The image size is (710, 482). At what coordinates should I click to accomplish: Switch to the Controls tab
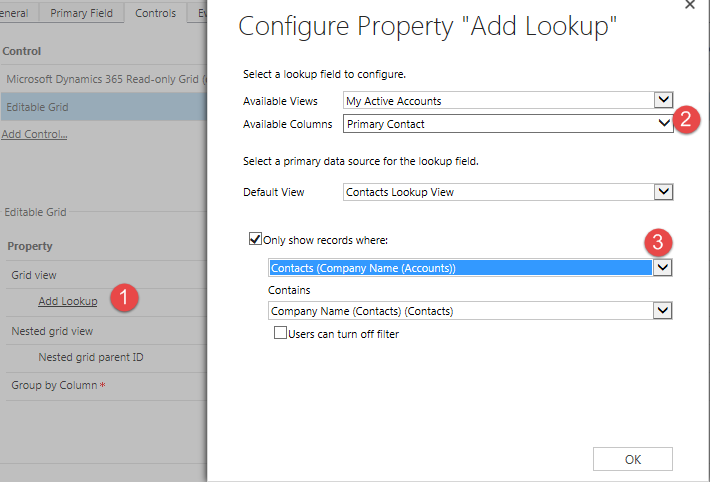154,13
